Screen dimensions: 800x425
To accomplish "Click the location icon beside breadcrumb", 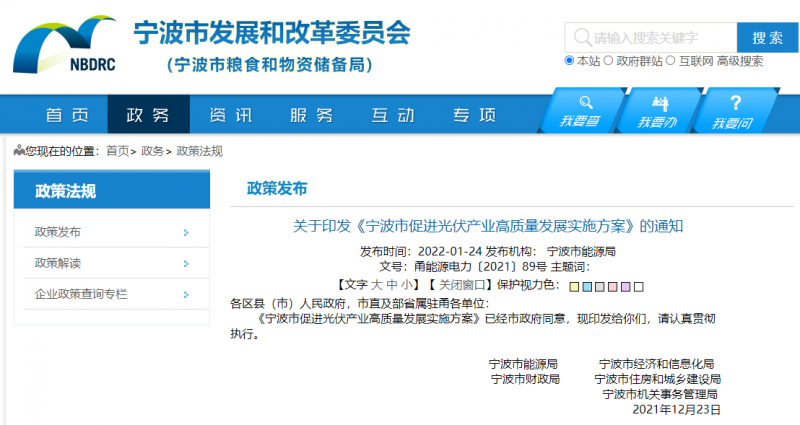I will click(x=19, y=151).
